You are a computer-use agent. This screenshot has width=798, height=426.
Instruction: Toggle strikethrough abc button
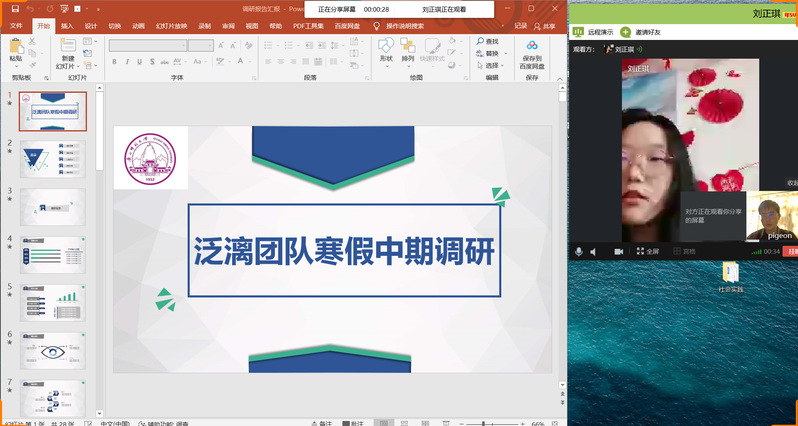tap(165, 62)
